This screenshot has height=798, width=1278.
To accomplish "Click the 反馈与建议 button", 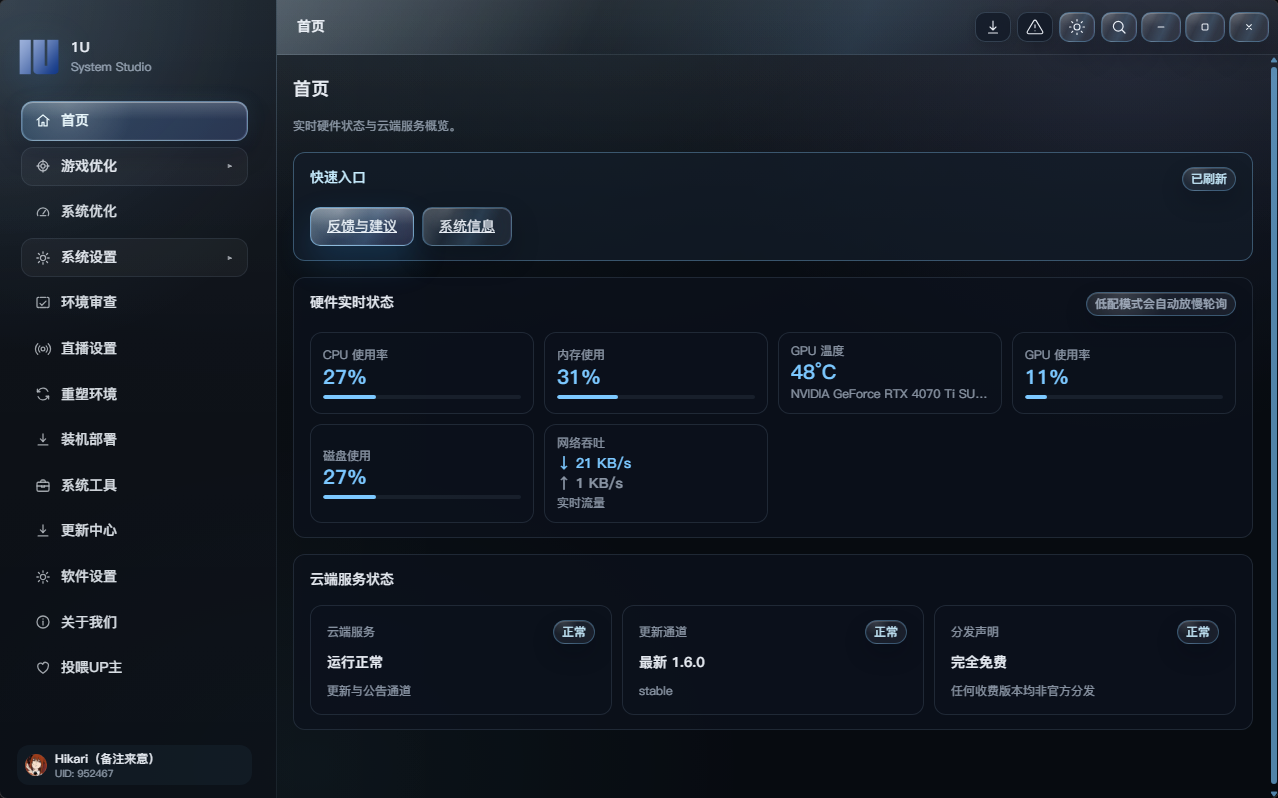I will [x=362, y=226].
